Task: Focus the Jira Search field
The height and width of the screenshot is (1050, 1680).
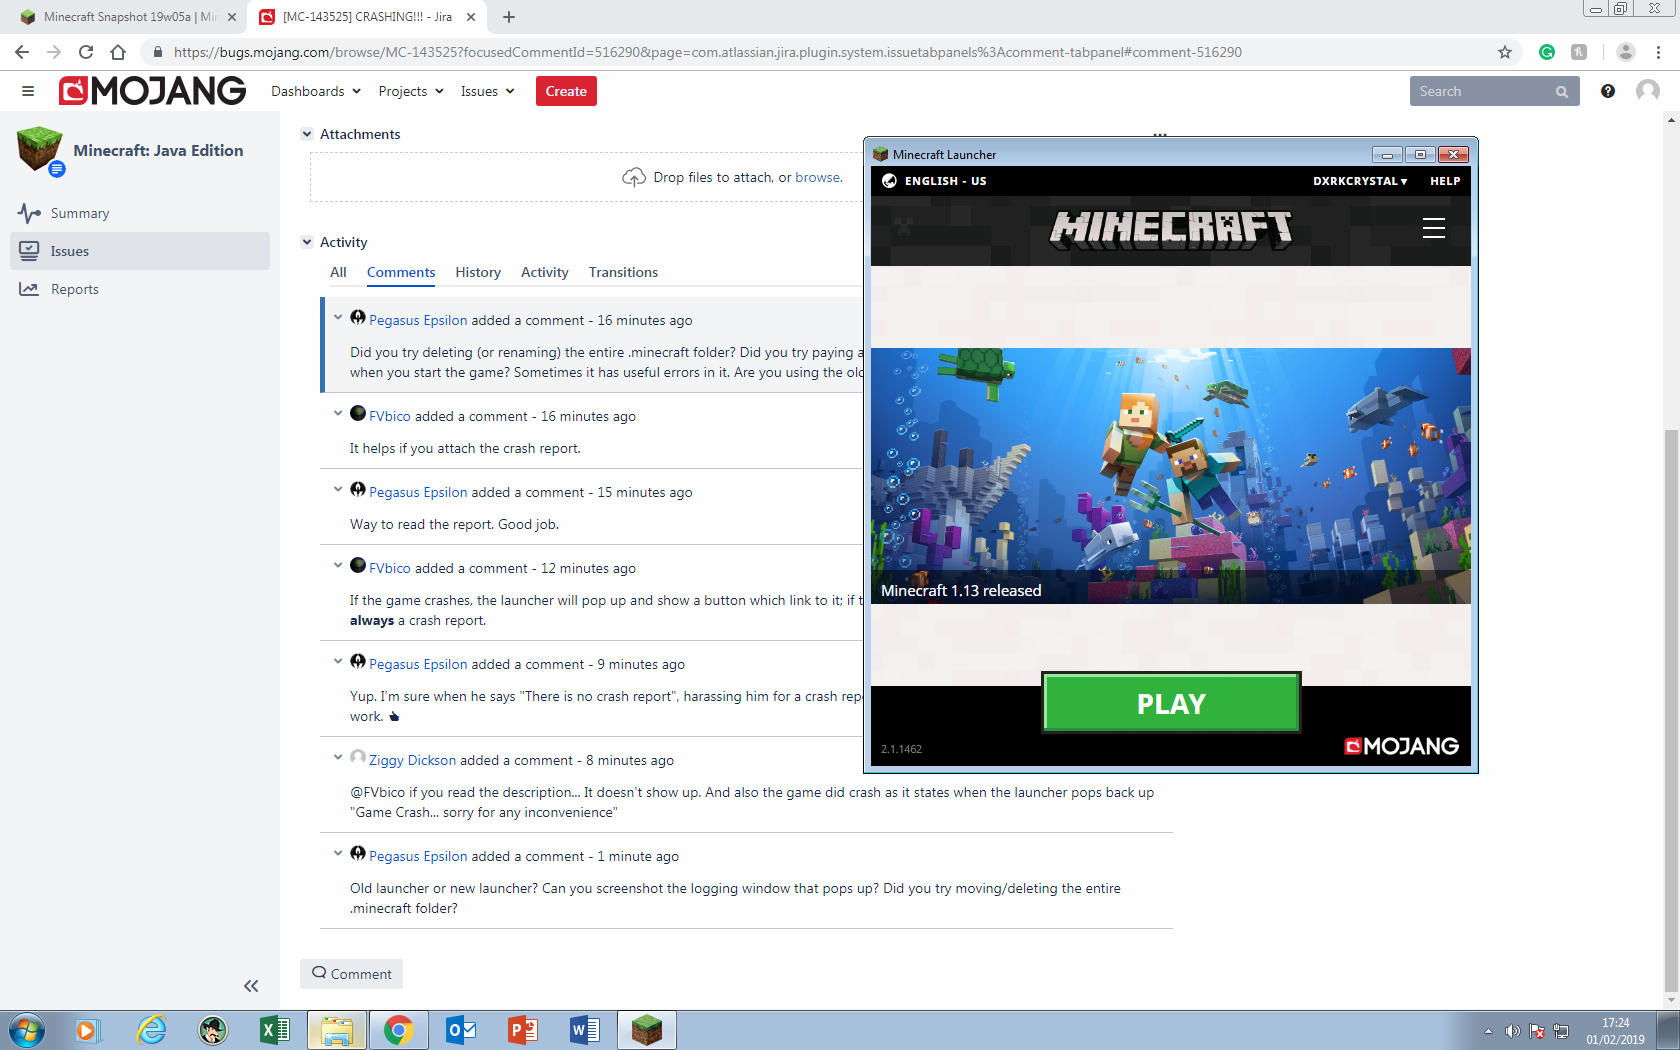Action: click(x=1494, y=91)
